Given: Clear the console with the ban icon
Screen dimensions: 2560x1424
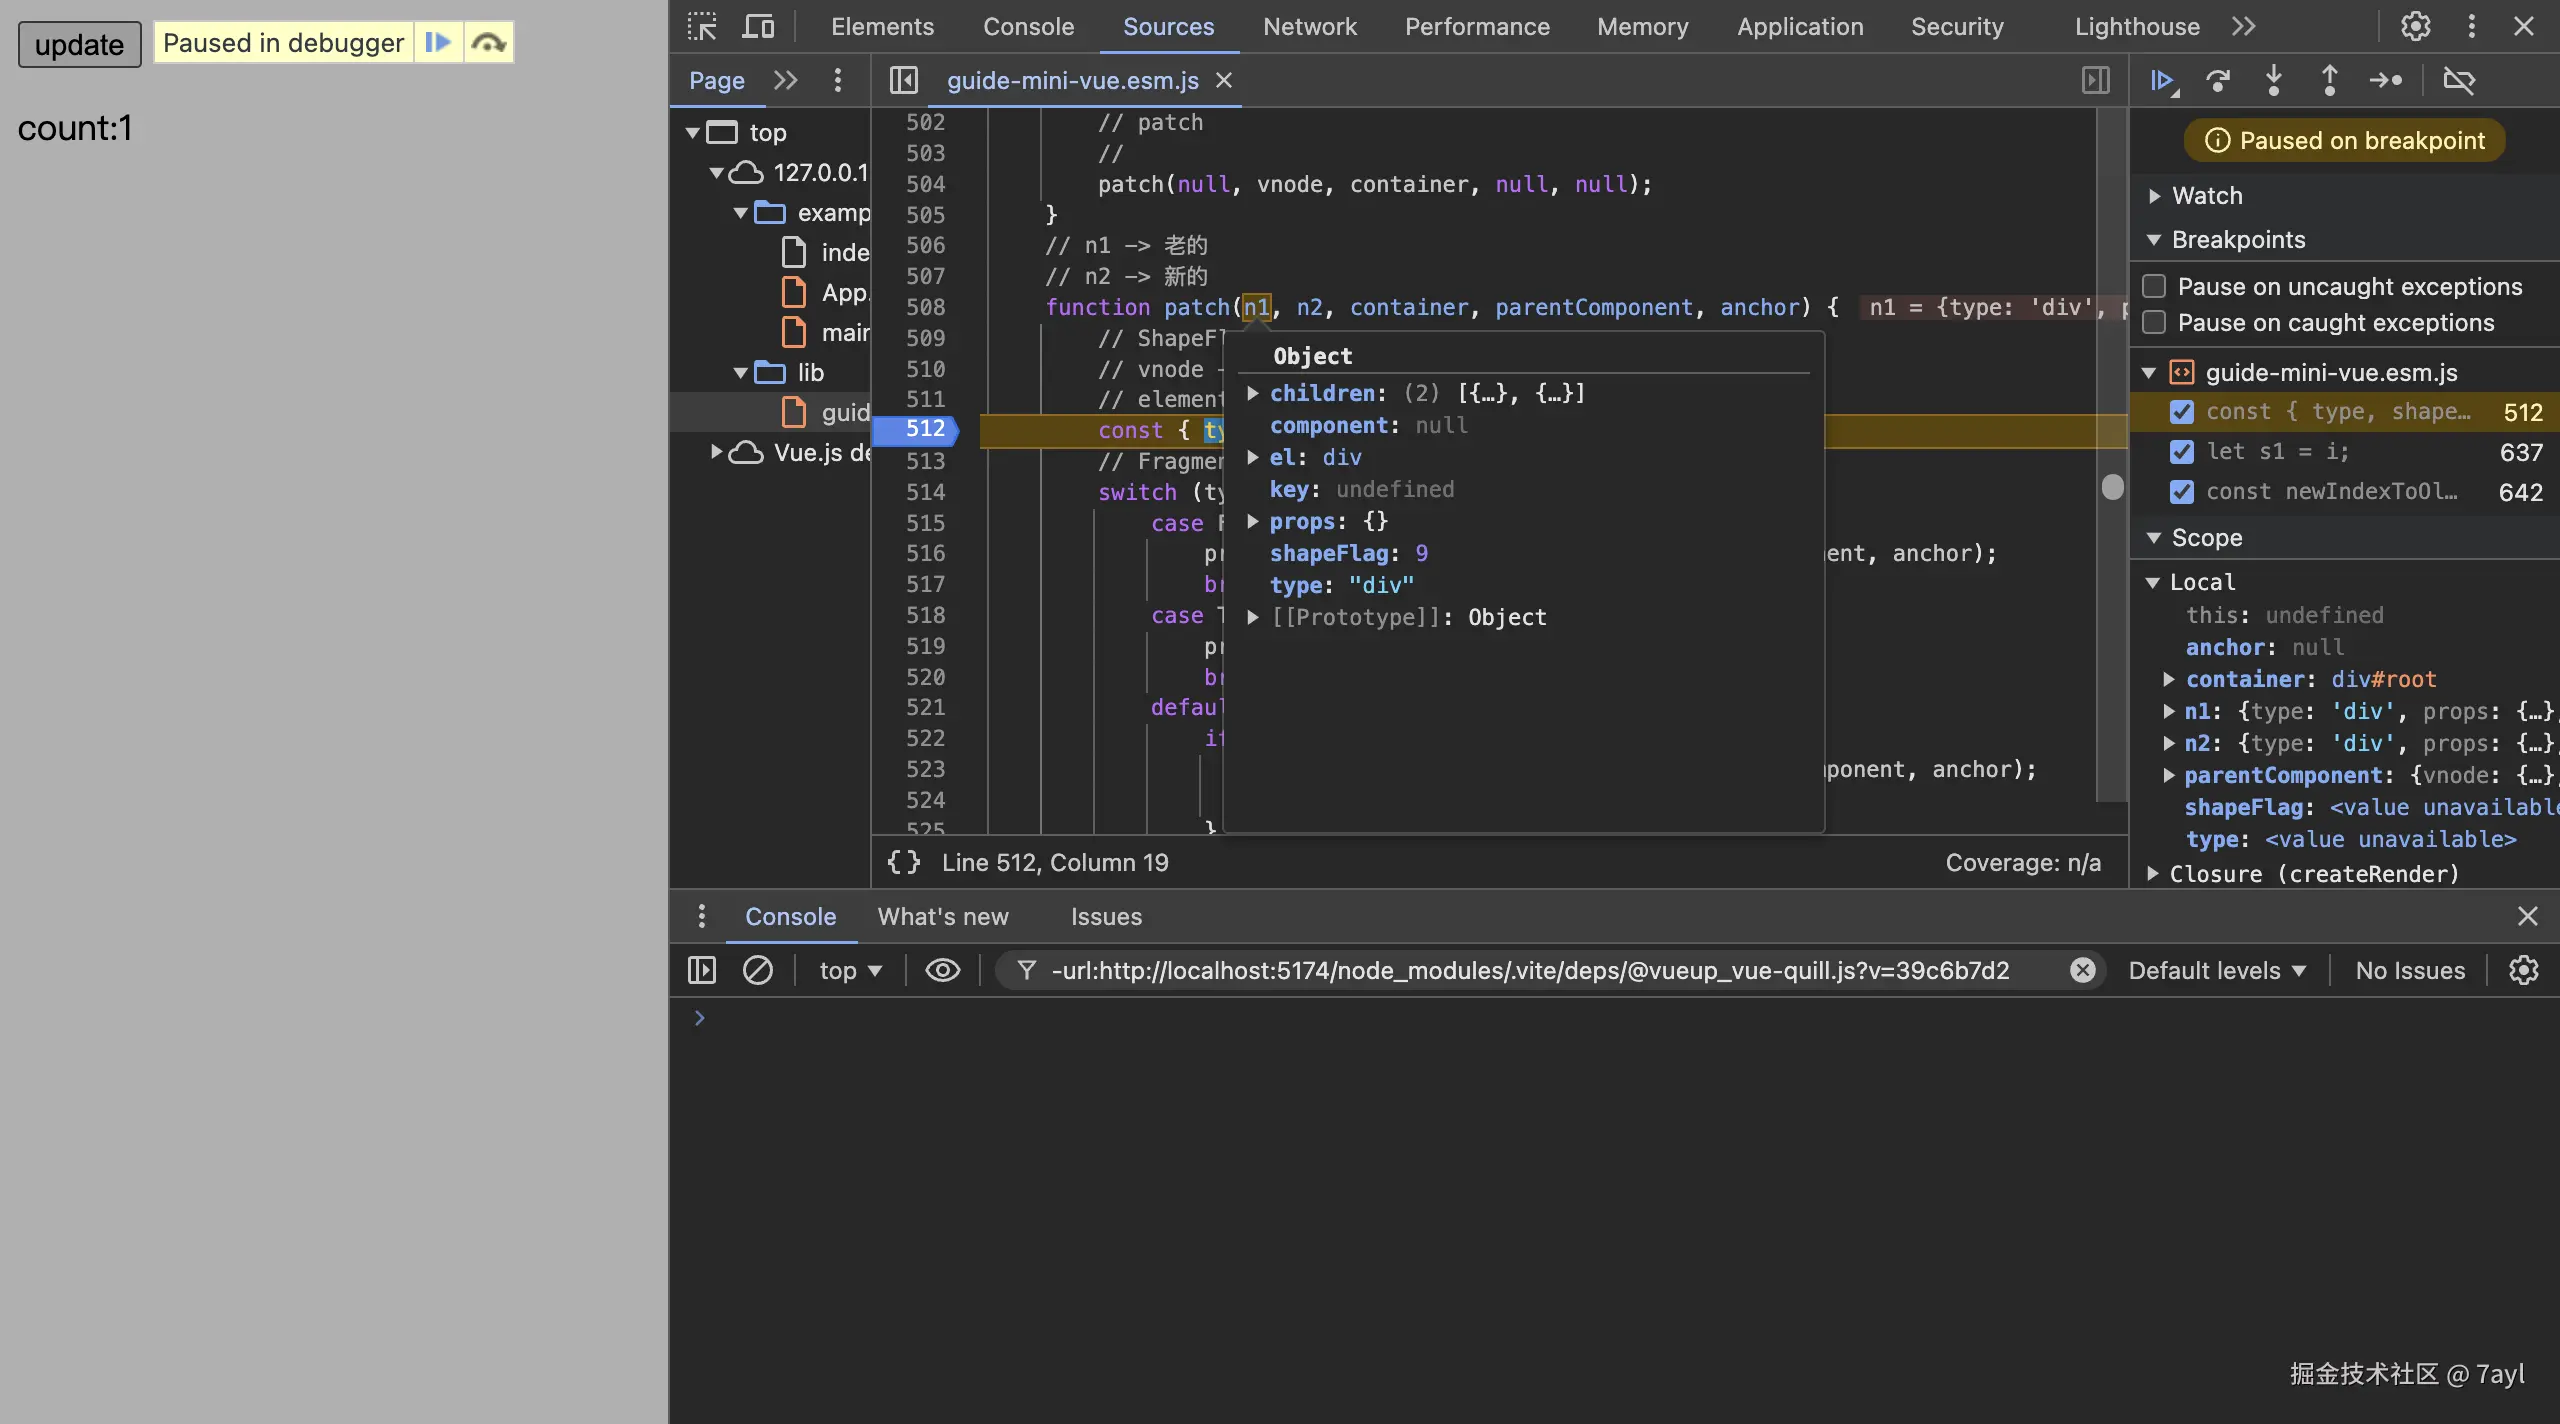Looking at the screenshot, I should (x=757, y=970).
